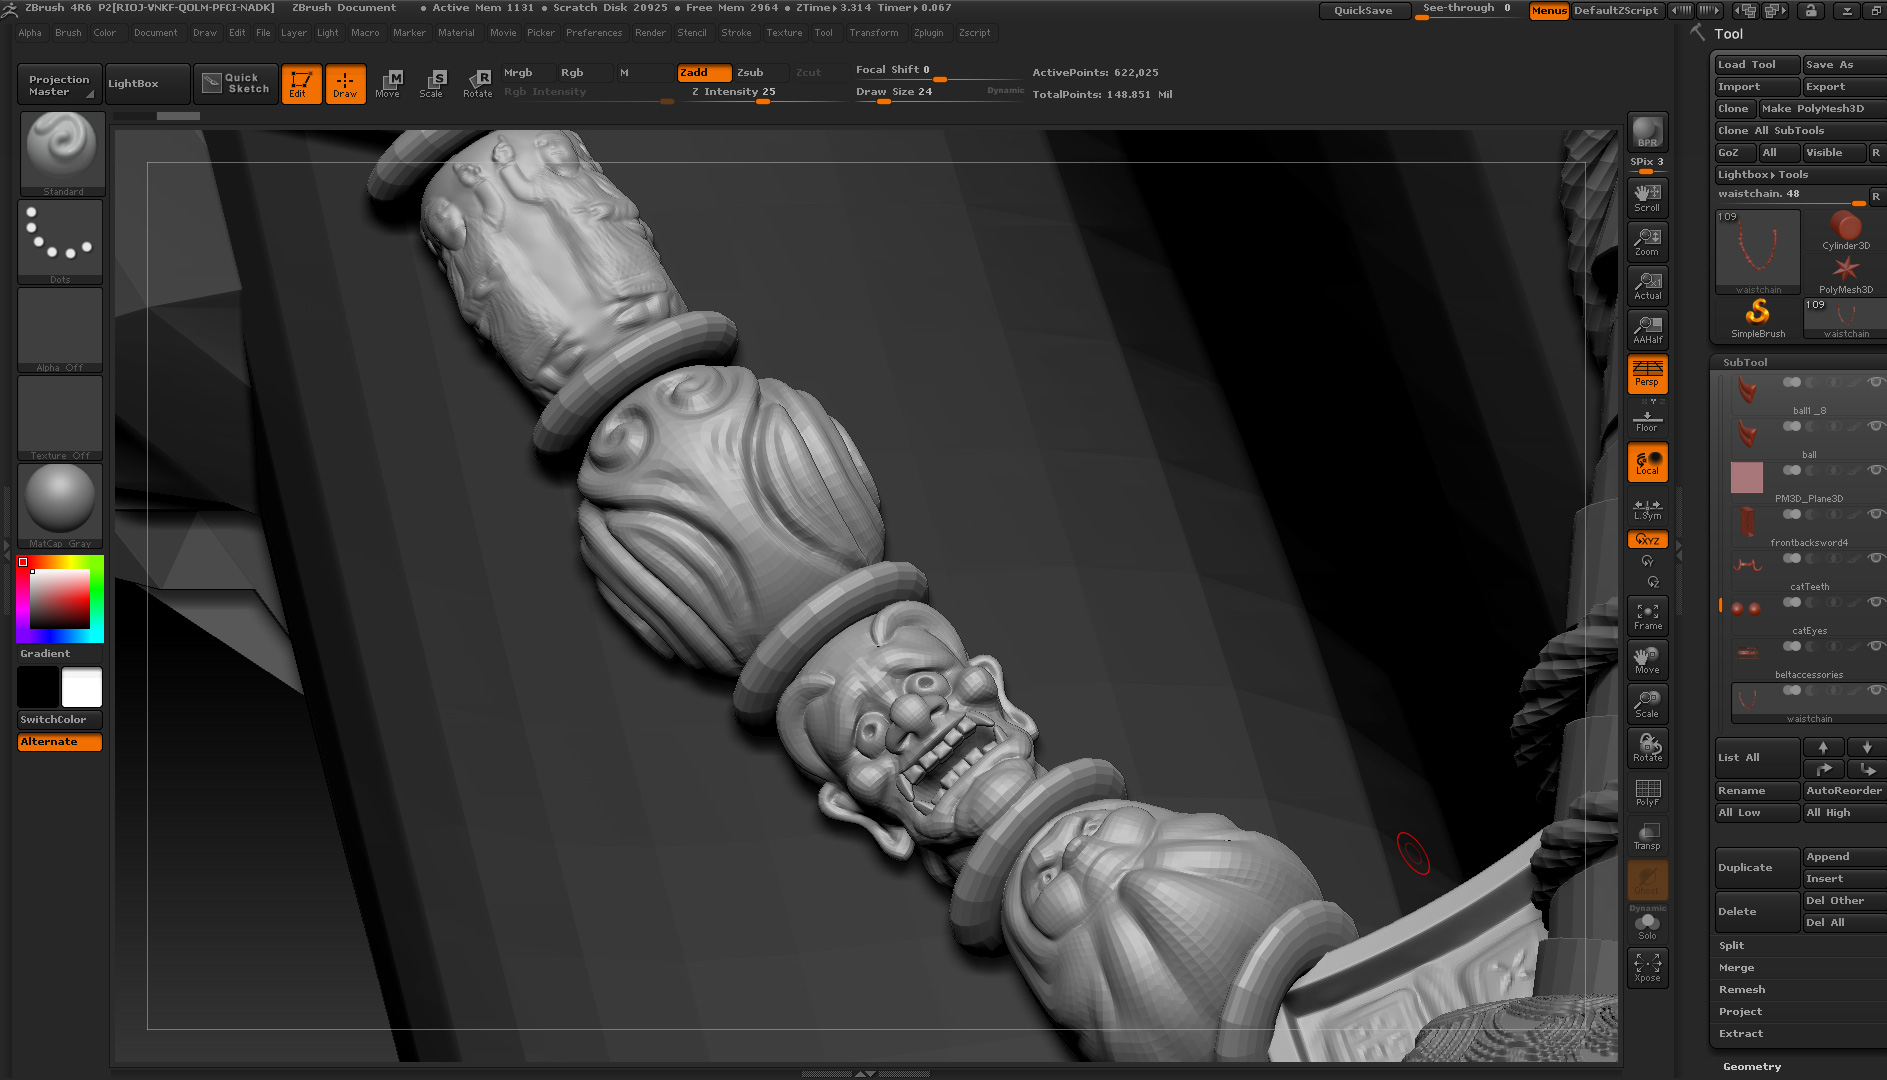Open the Material menu
Viewport: 1887px width, 1080px height.
[x=456, y=33]
